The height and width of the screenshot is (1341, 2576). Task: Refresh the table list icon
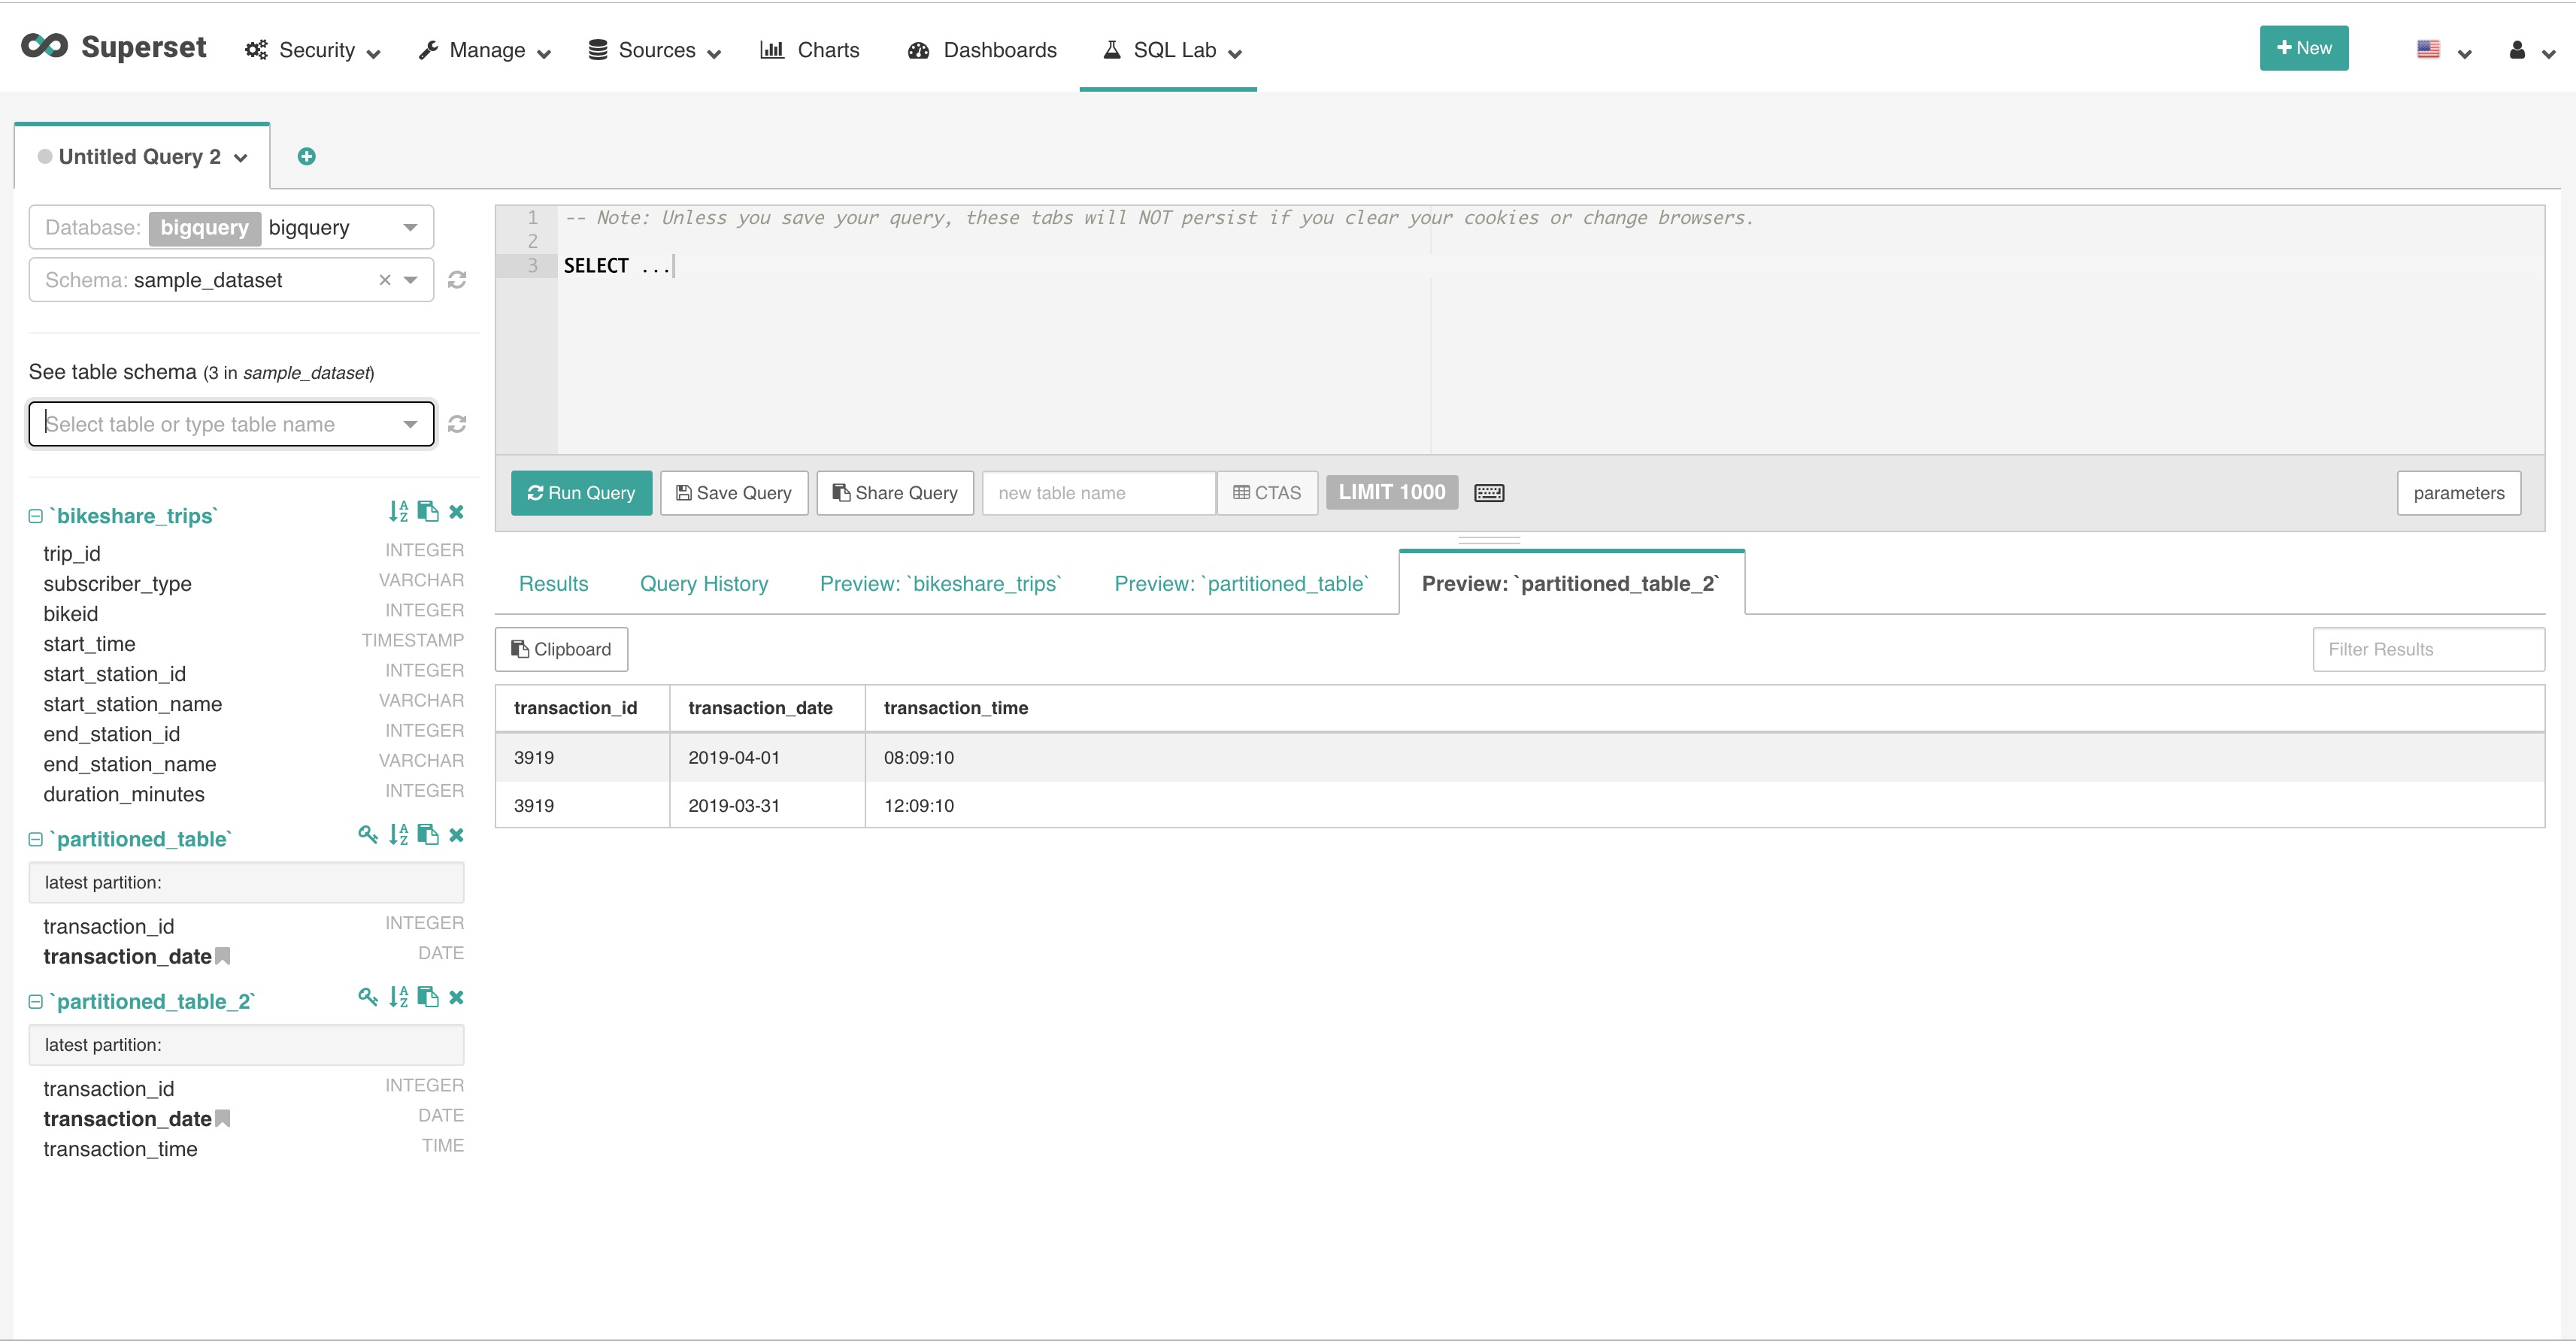(457, 424)
